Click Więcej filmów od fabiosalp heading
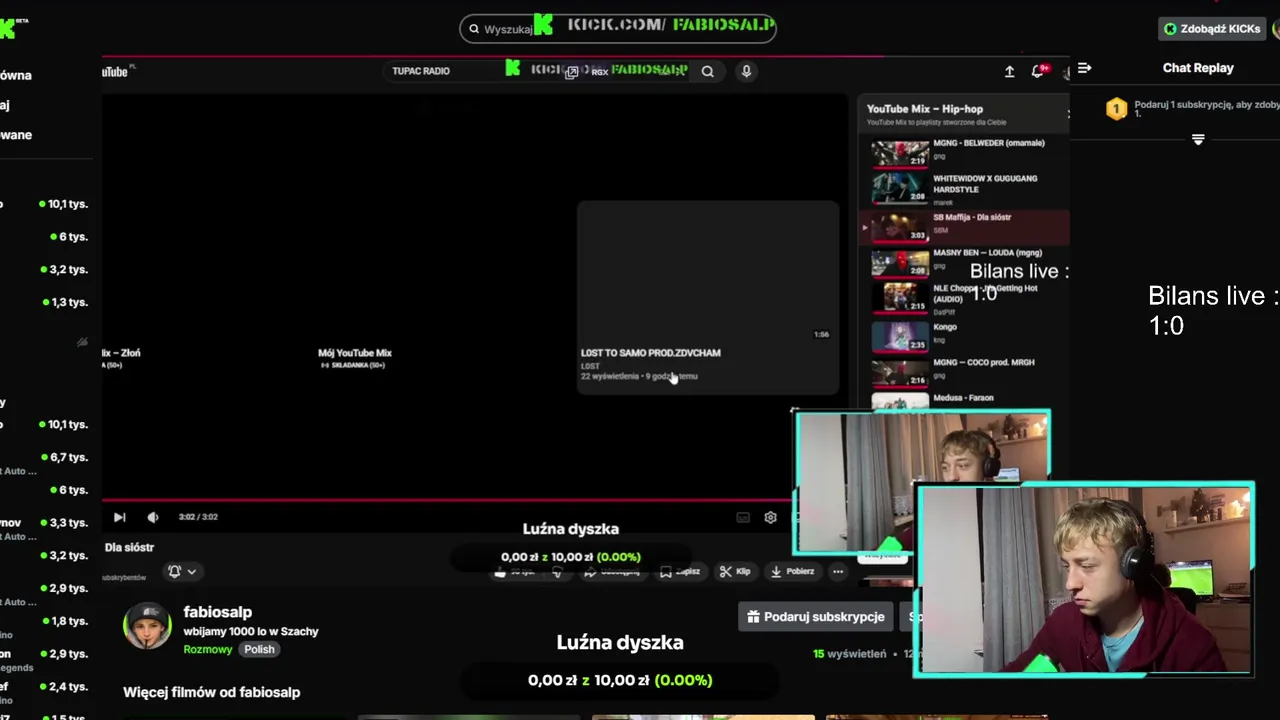This screenshot has width=1280, height=720. pos(211,692)
